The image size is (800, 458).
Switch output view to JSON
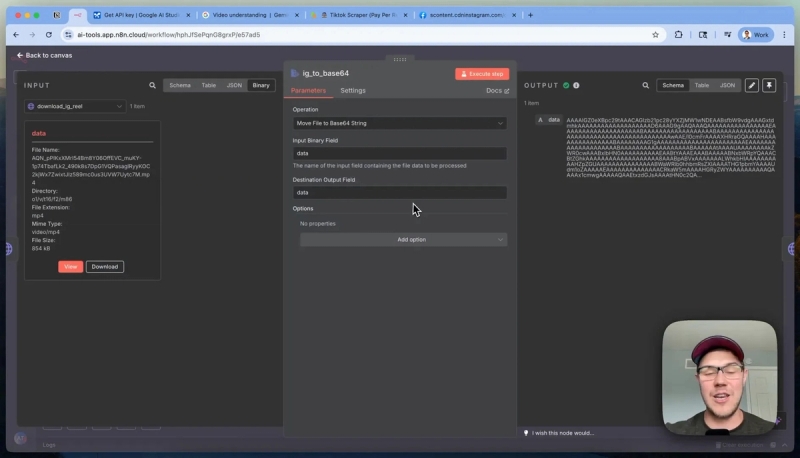pos(727,85)
